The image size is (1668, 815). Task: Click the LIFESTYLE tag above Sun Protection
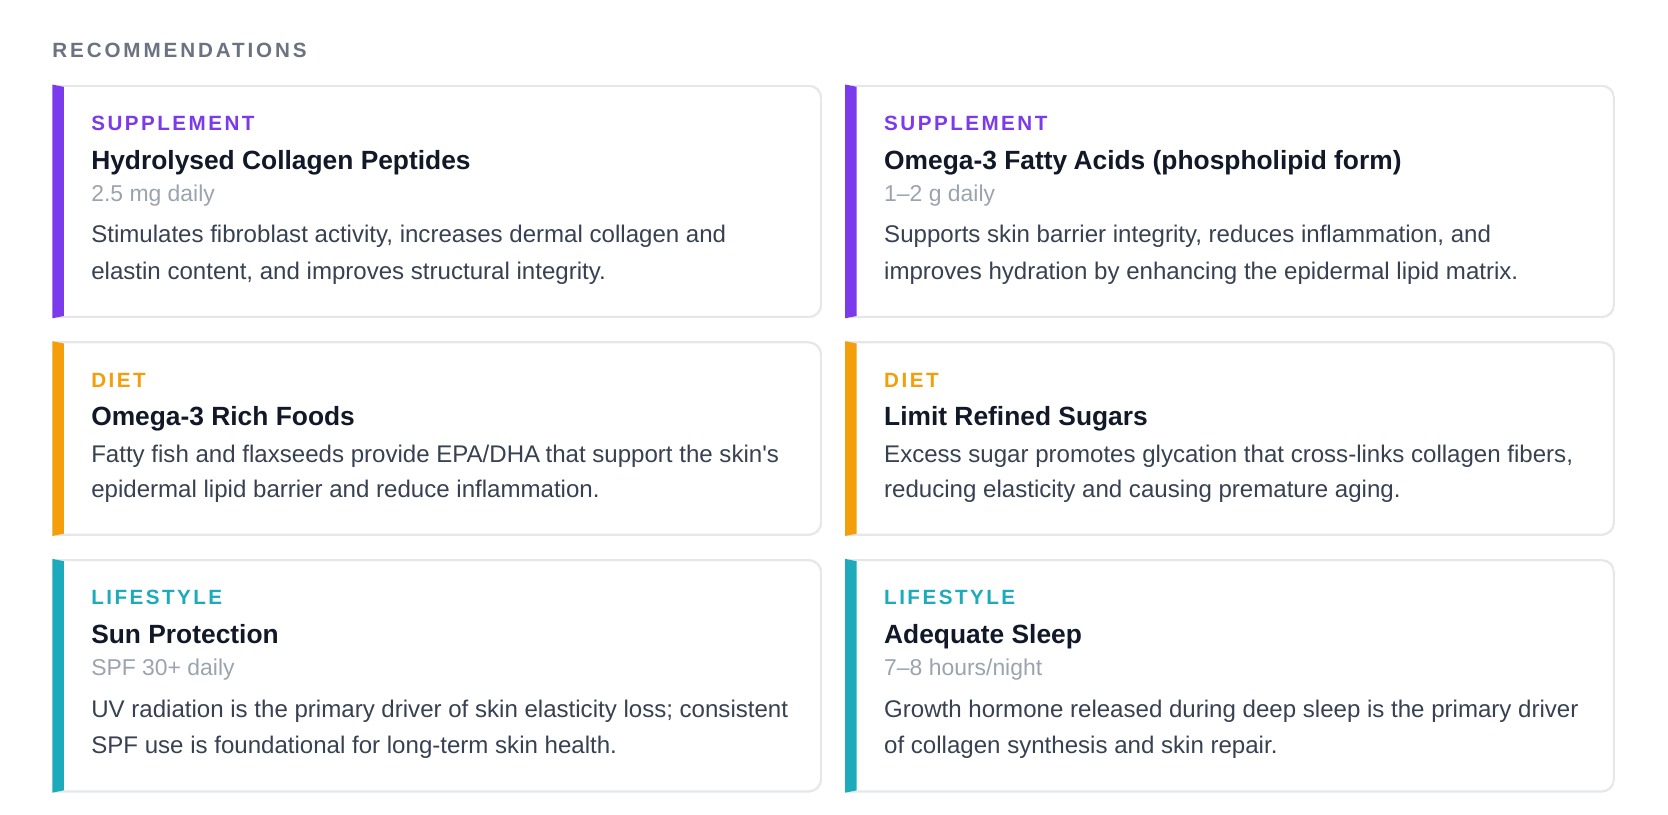pyautogui.click(x=157, y=597)
